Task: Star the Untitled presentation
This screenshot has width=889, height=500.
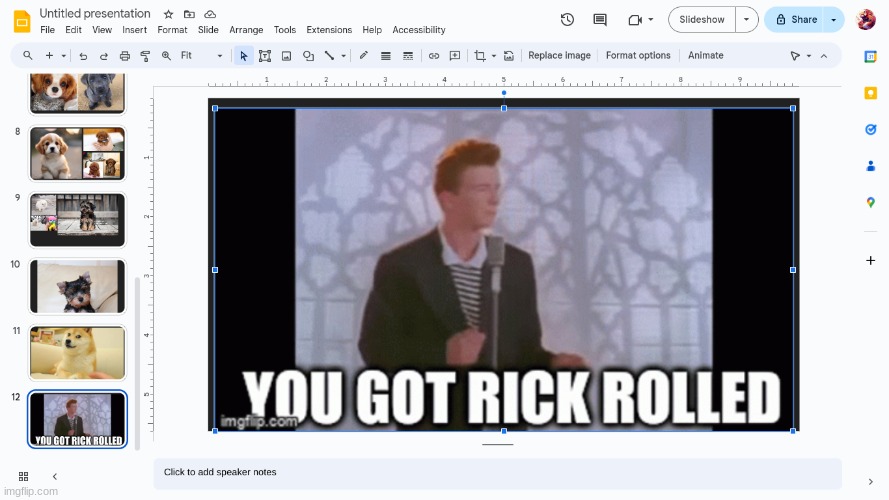Action: [x=168, y=14]
